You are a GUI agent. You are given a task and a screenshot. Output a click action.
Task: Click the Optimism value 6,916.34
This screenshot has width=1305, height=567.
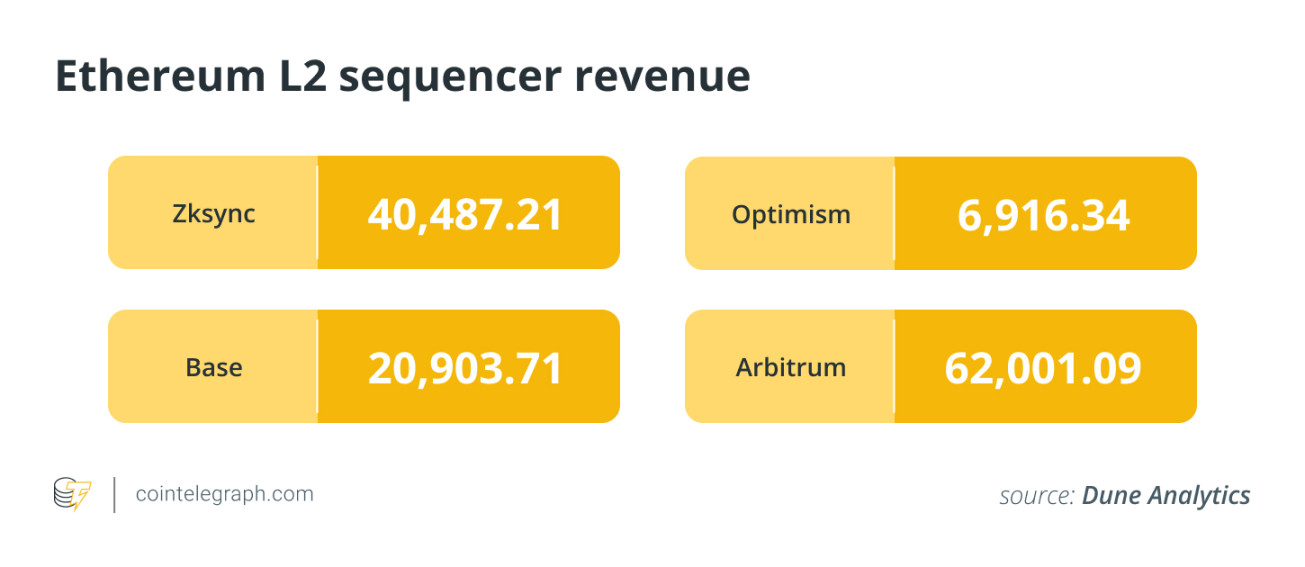pyautogui.click(x=1044, y=215)
